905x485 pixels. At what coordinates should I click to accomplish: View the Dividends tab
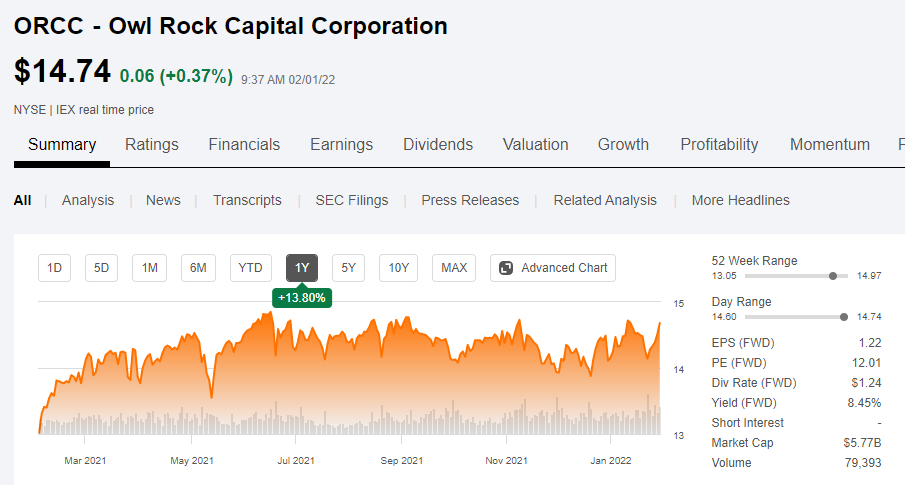click(438, 144)
